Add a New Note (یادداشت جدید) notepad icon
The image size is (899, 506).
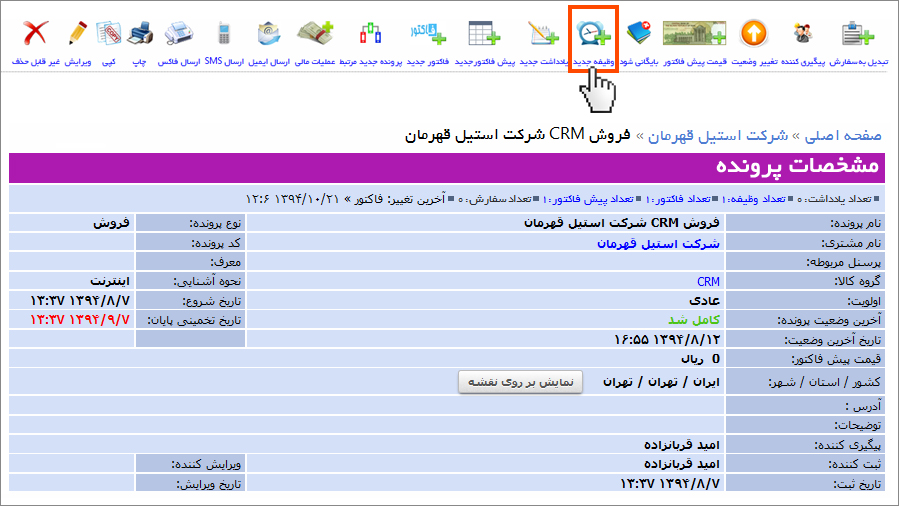tap(543, 33)
